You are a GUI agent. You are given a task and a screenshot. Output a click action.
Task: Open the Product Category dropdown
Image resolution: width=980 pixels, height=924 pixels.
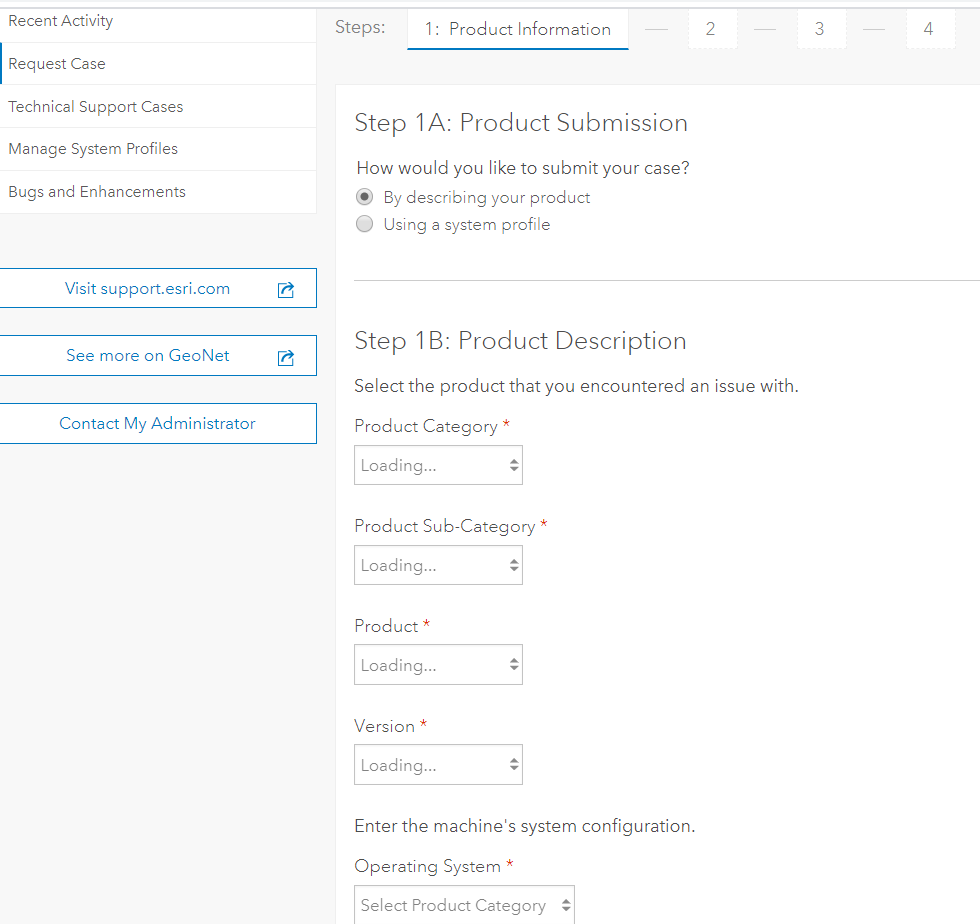tap(438, 465)
